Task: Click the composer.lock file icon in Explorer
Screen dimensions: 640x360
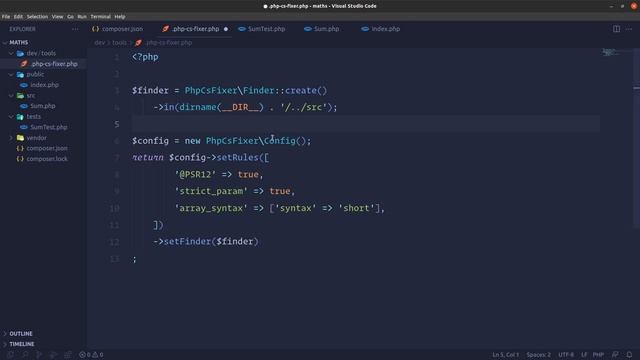Action: point(20,159)
